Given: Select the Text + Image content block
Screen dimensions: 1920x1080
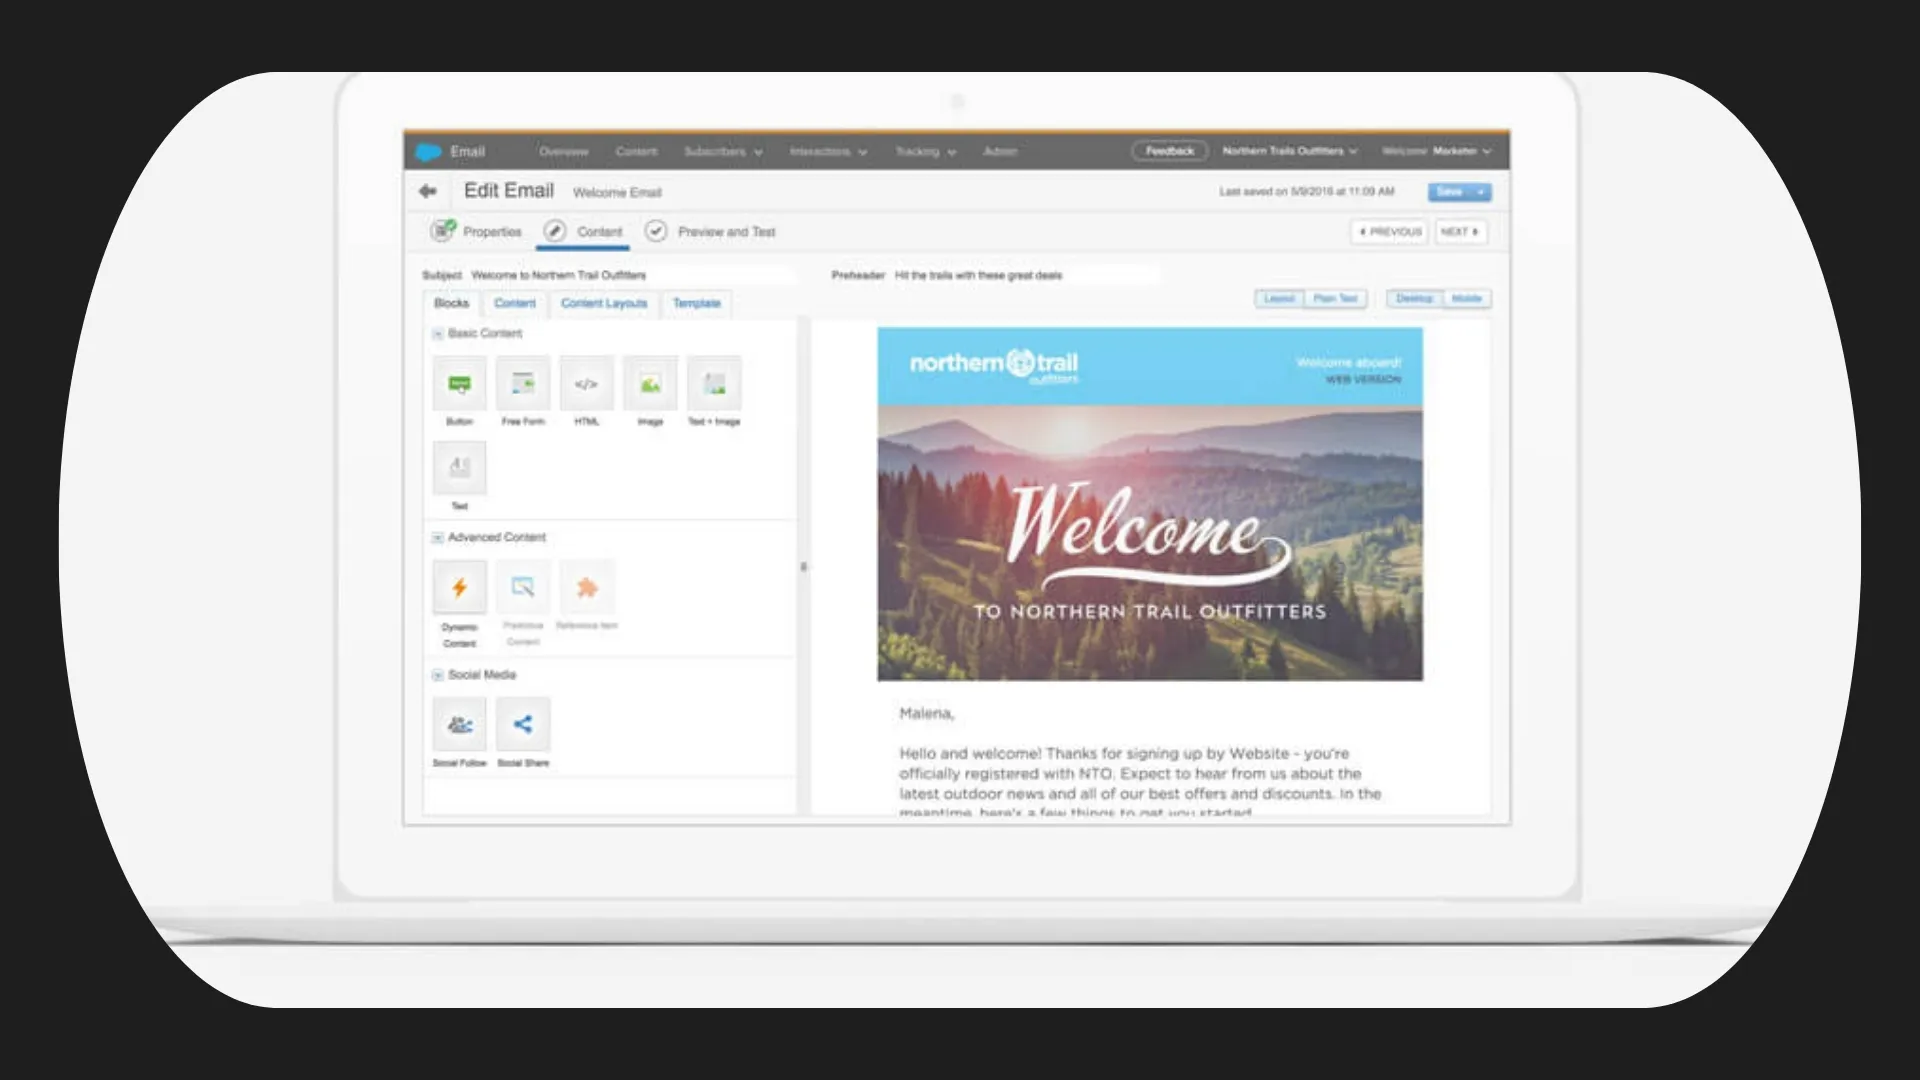Looking at the screenshot, I should click(714, 384).
